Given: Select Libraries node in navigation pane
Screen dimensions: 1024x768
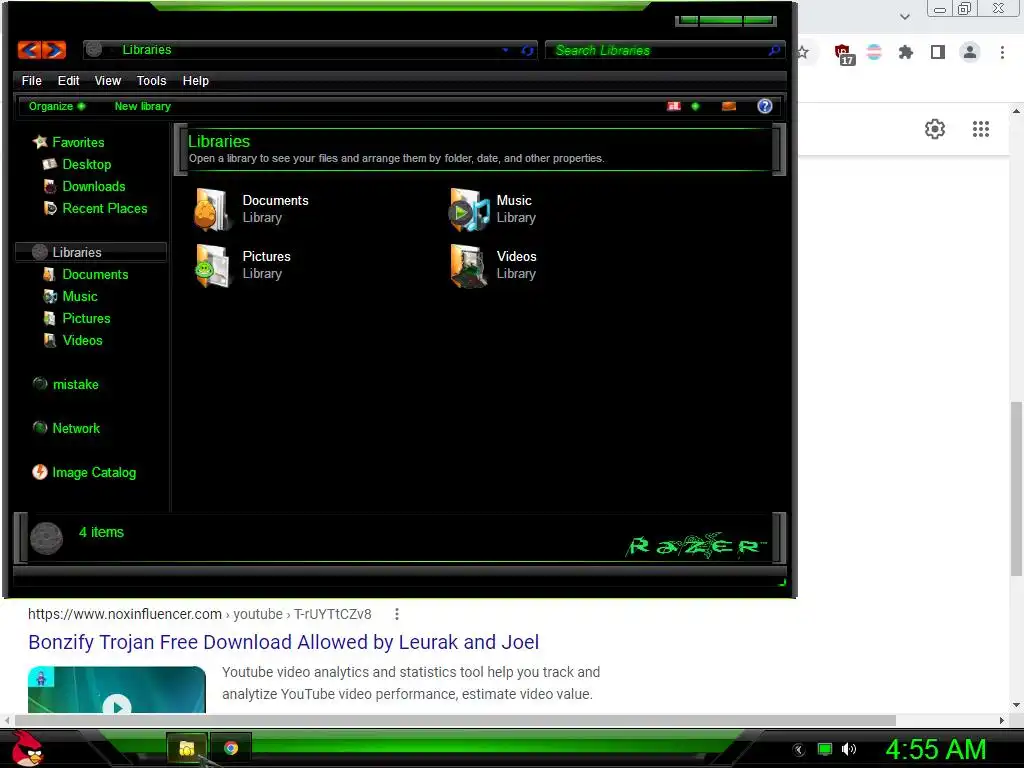Looking at the screenshot, I should point(91,252).
